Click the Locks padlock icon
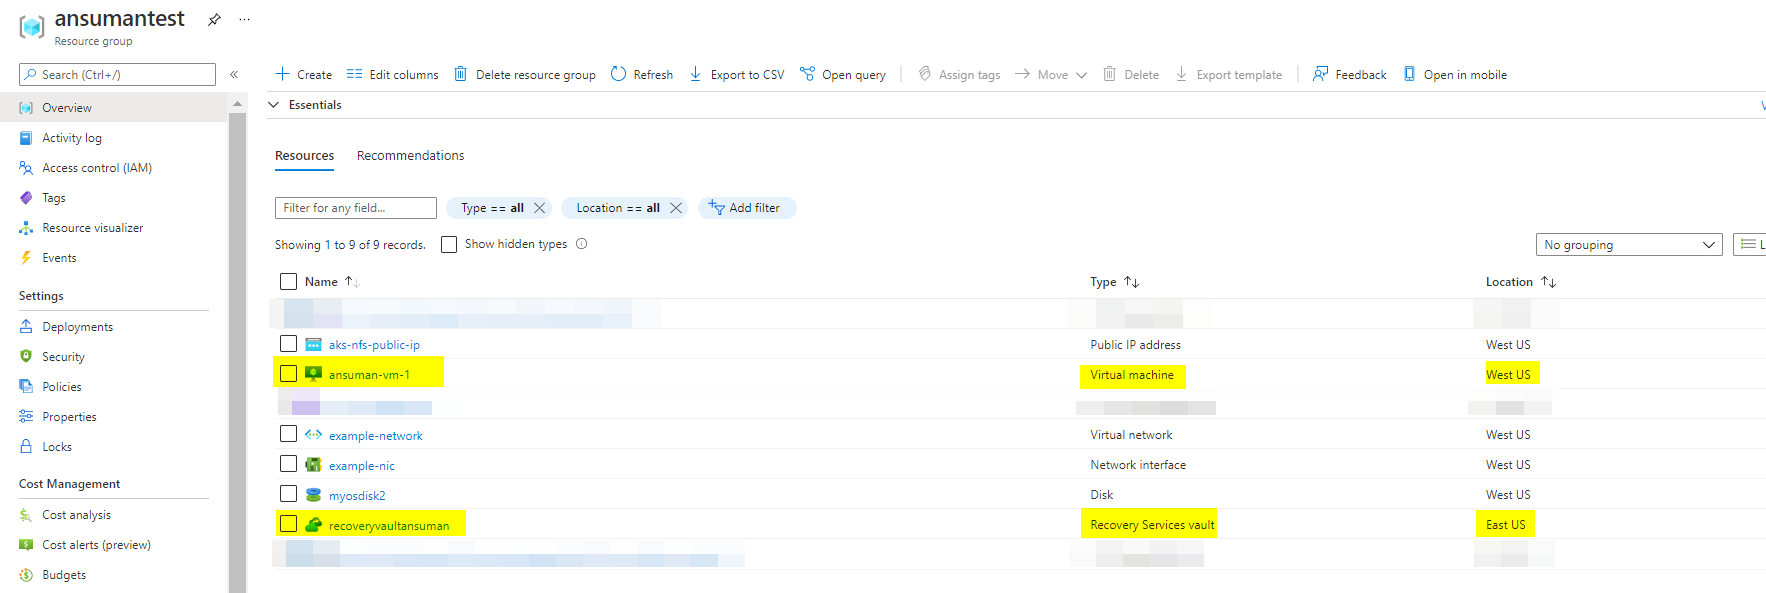The height and width of the screenshot is (593, 1766). pos(26,446)
